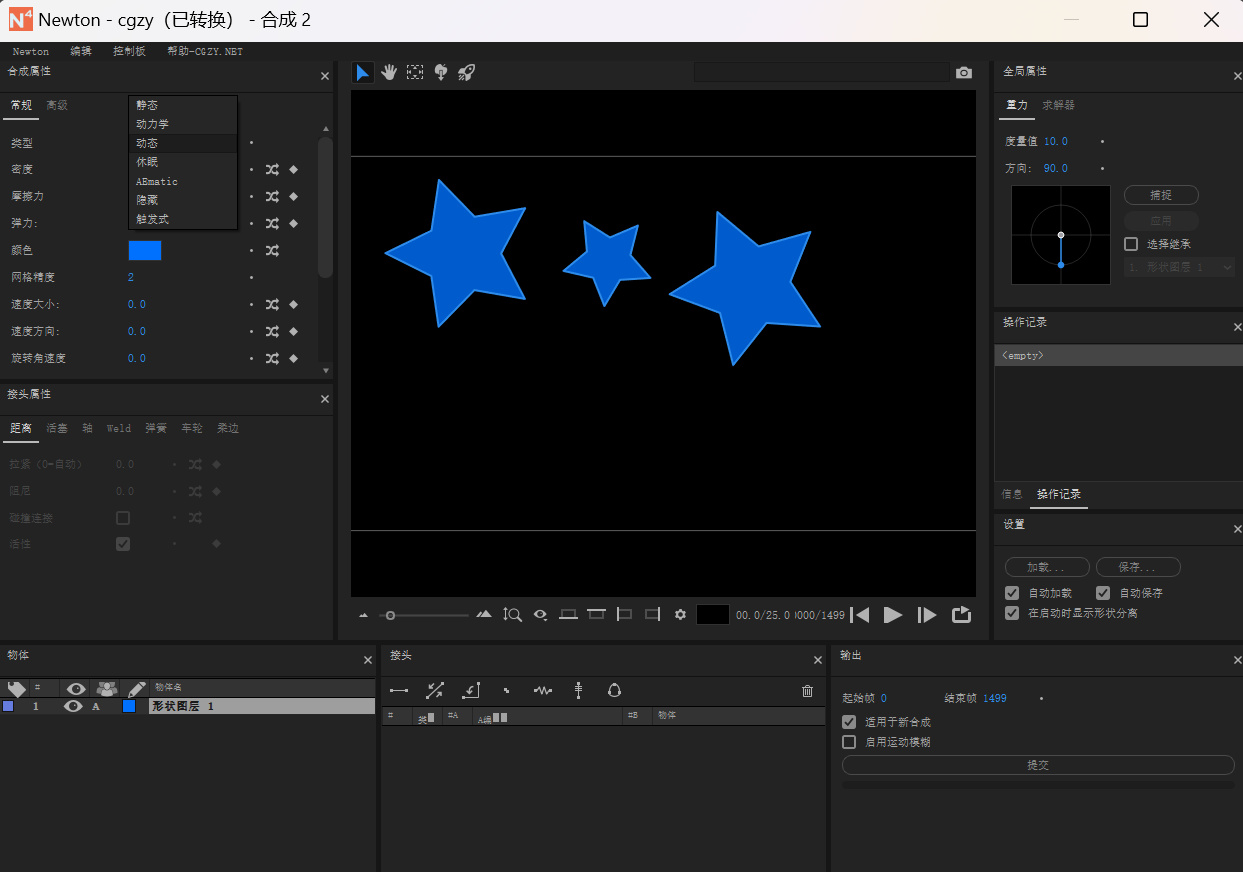1243x872 pixels.
Task: Uncheck the 自动保存 checkbox
Action: point(1103,593)
